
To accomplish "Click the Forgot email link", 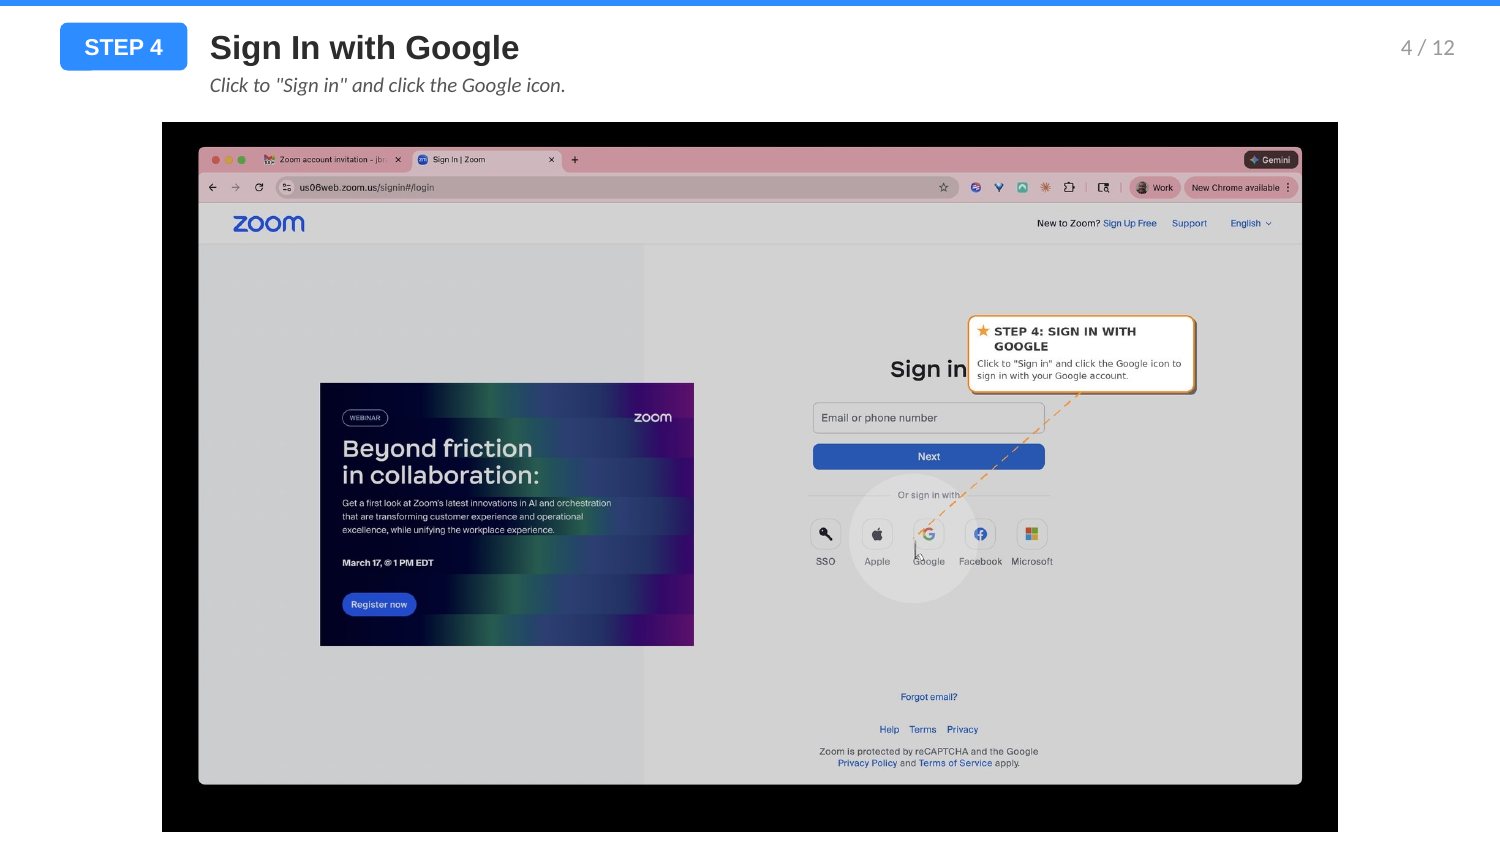I will click(x=928, y=697).
